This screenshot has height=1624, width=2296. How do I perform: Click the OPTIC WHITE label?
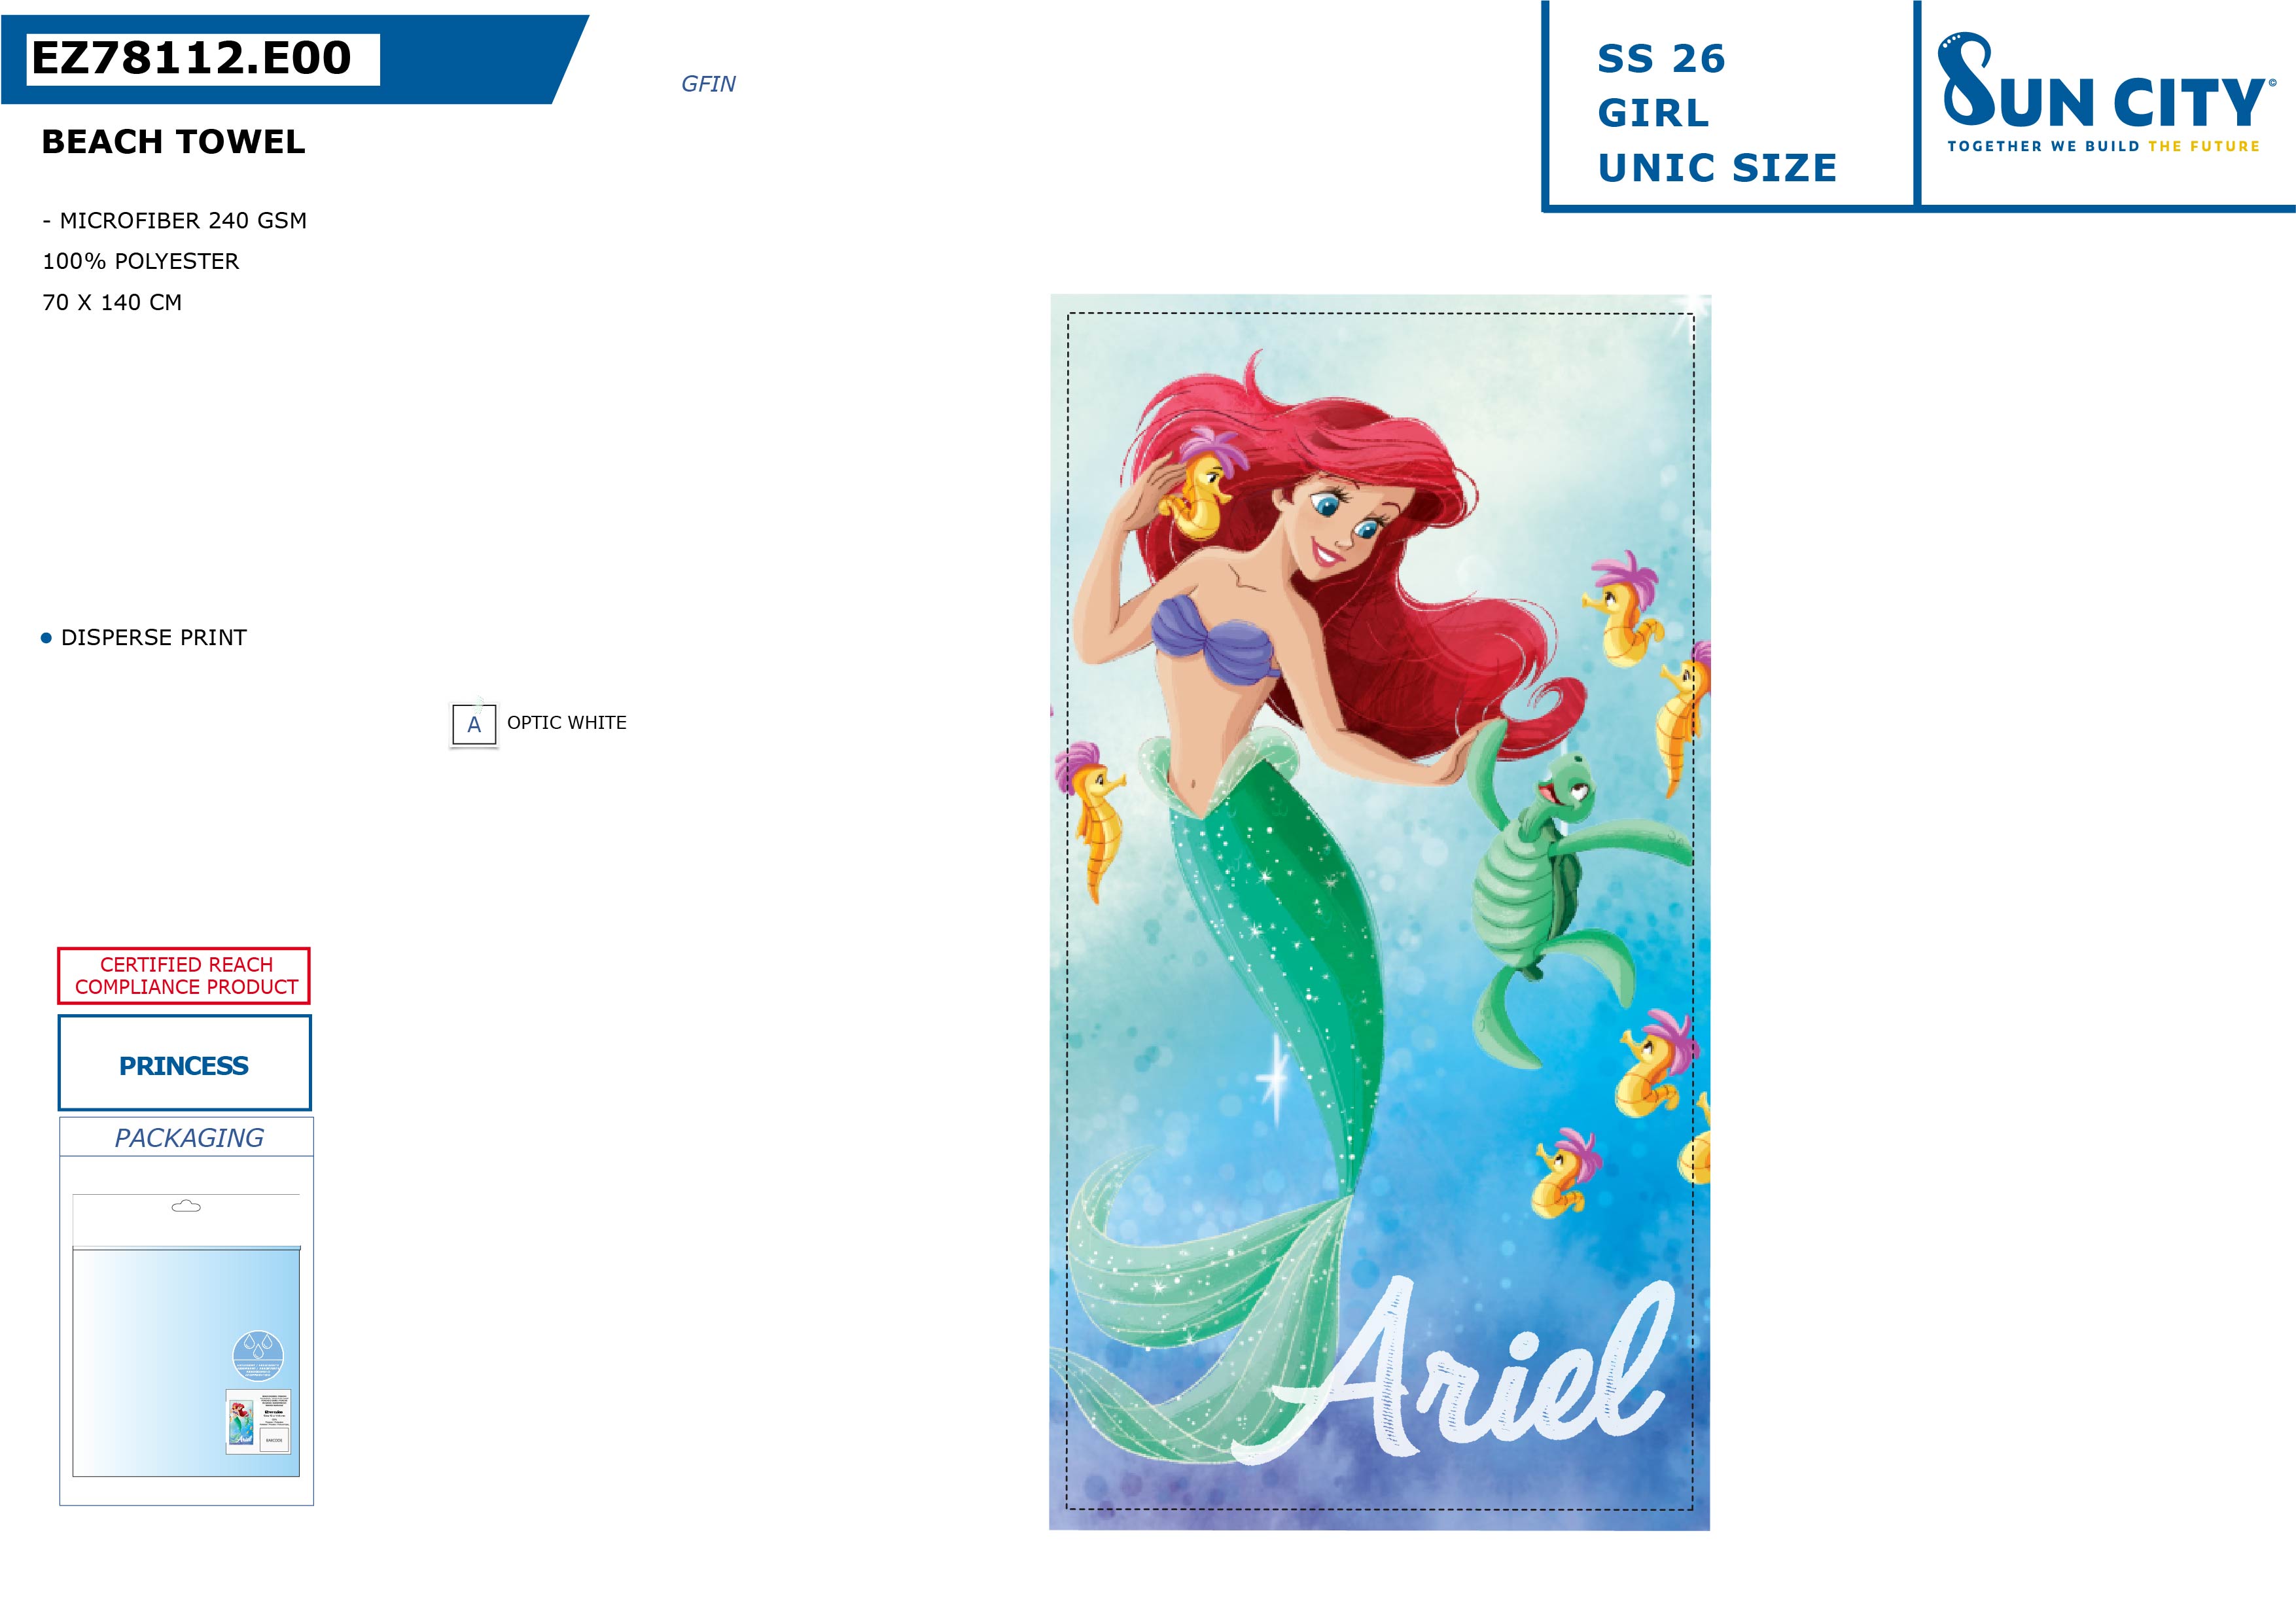click(x=567, y=722)
